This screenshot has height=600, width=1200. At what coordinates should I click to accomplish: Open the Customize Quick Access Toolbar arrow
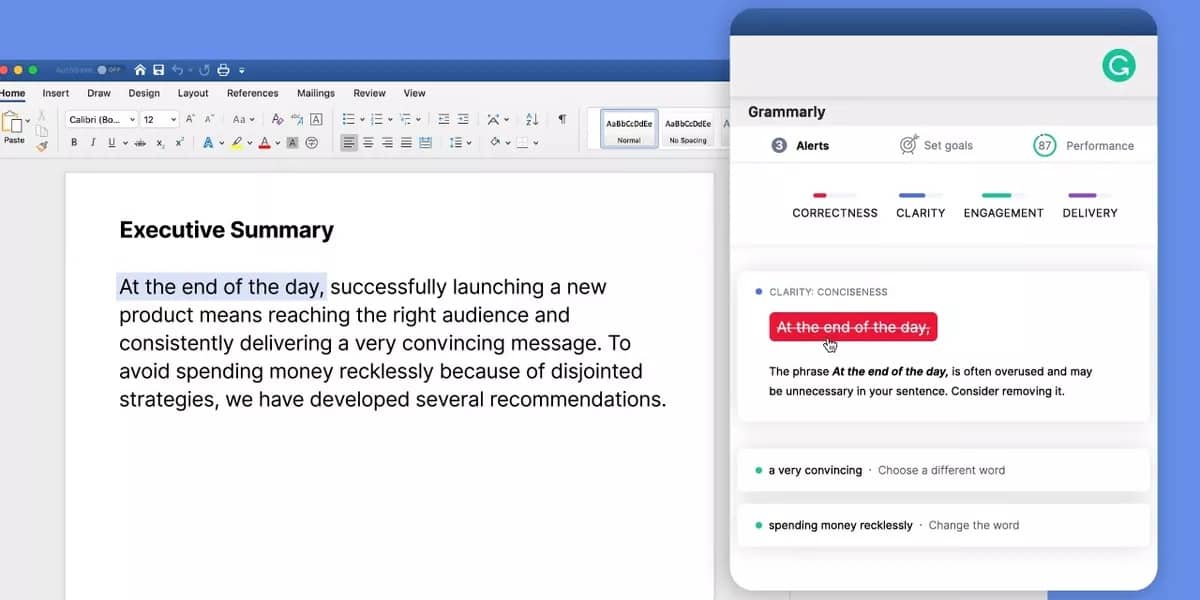[242, 71]
